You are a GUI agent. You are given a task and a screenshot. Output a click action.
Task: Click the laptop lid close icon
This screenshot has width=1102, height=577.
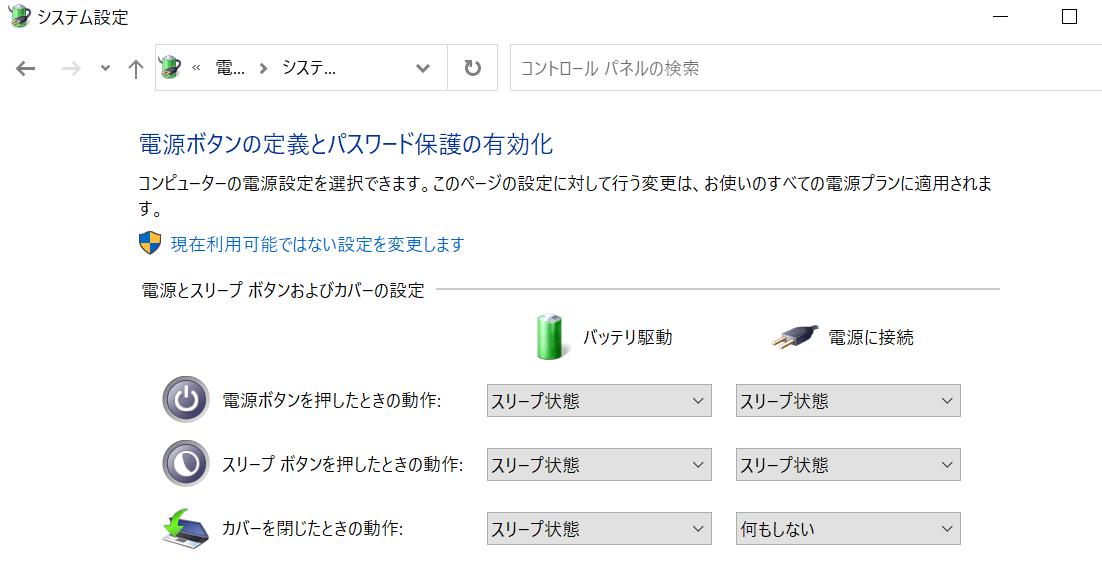[x=185, y=529]
